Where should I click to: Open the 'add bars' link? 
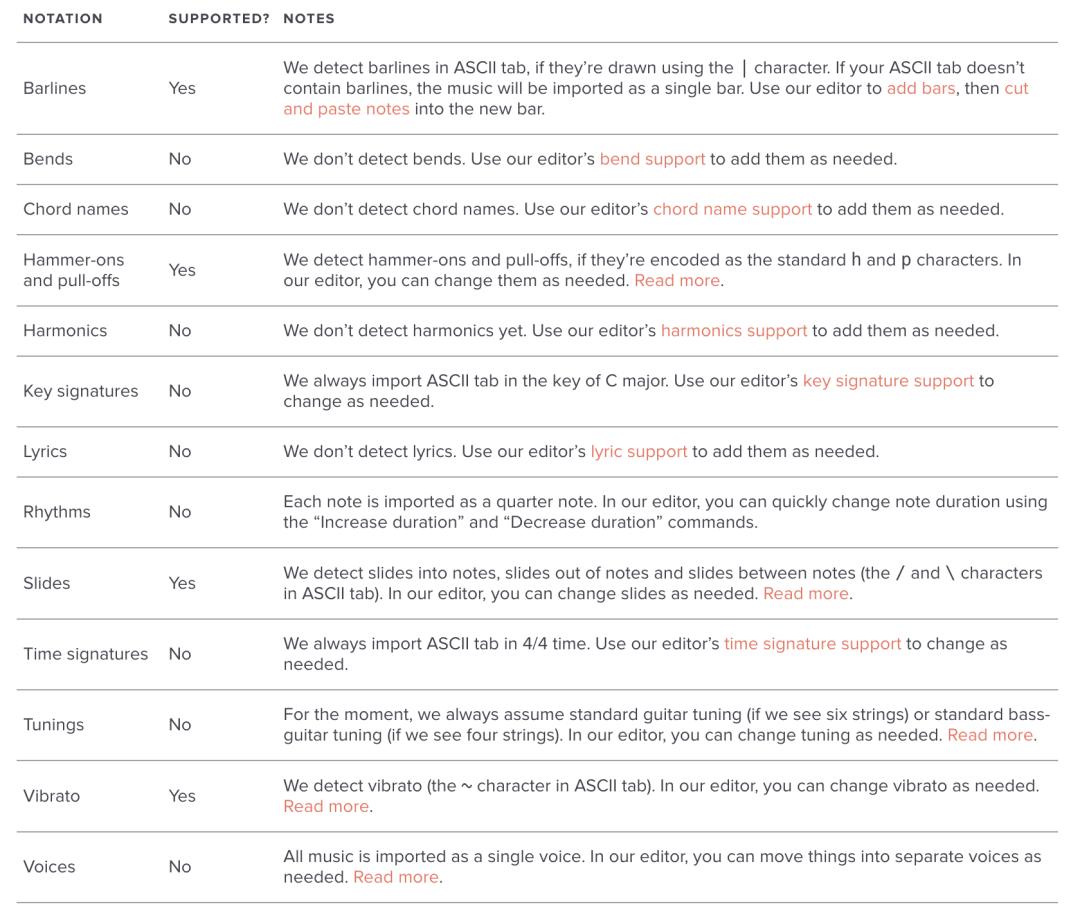(x=920, y=88)
